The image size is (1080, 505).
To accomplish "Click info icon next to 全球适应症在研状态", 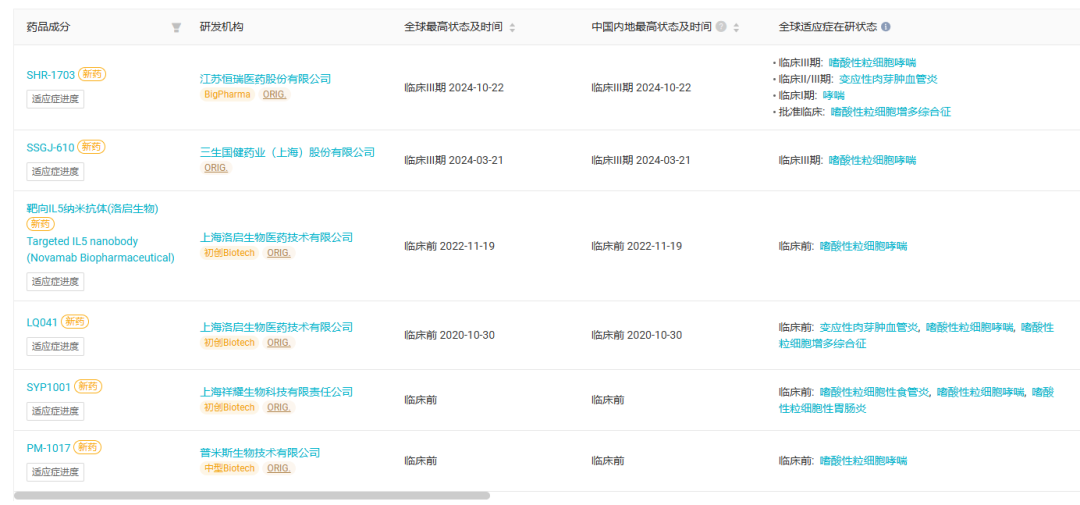I will pyautogui.click(x=886, y=27).
